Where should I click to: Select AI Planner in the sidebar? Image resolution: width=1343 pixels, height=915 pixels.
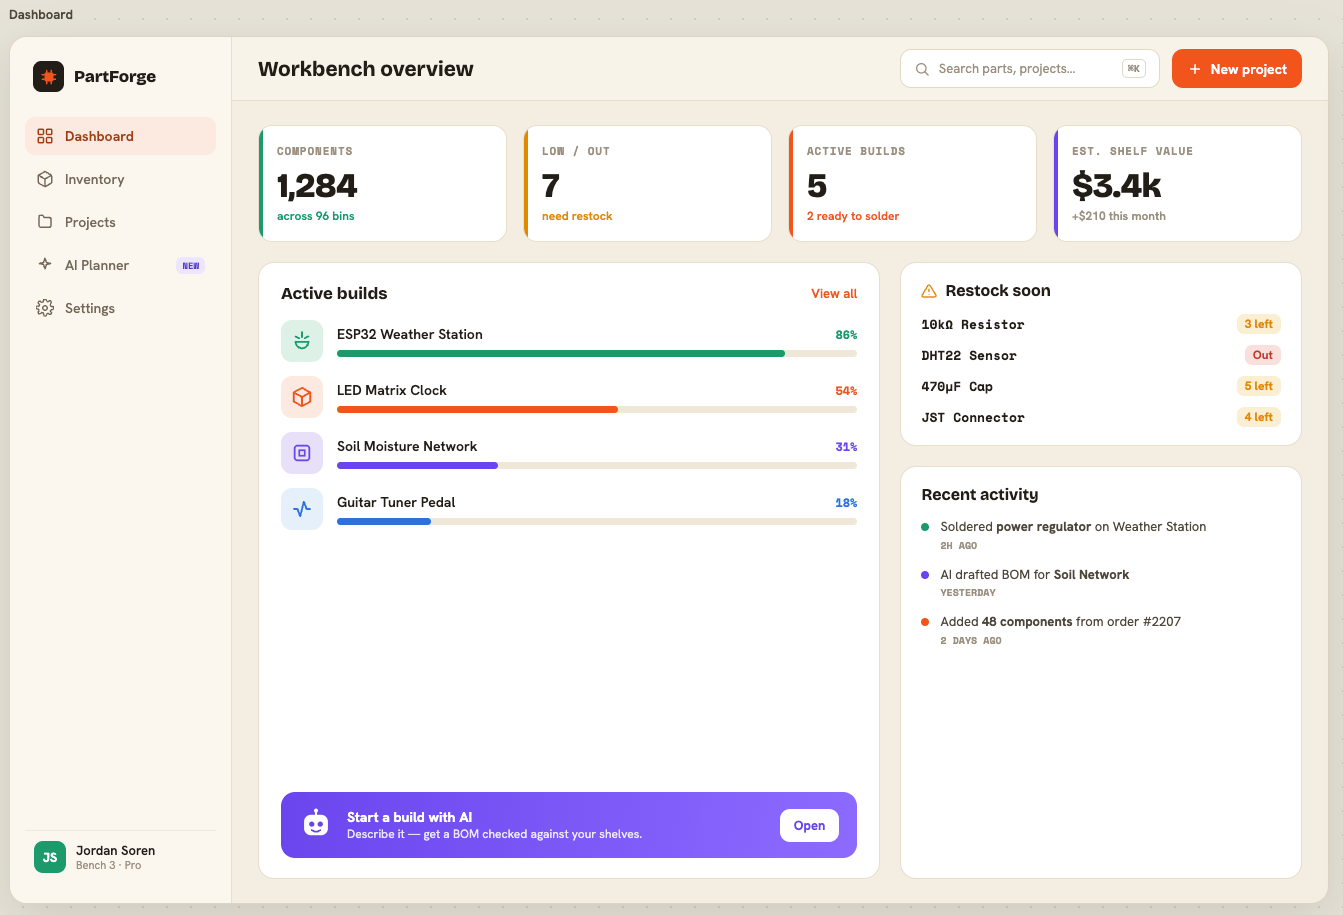(x=120, y=265)
